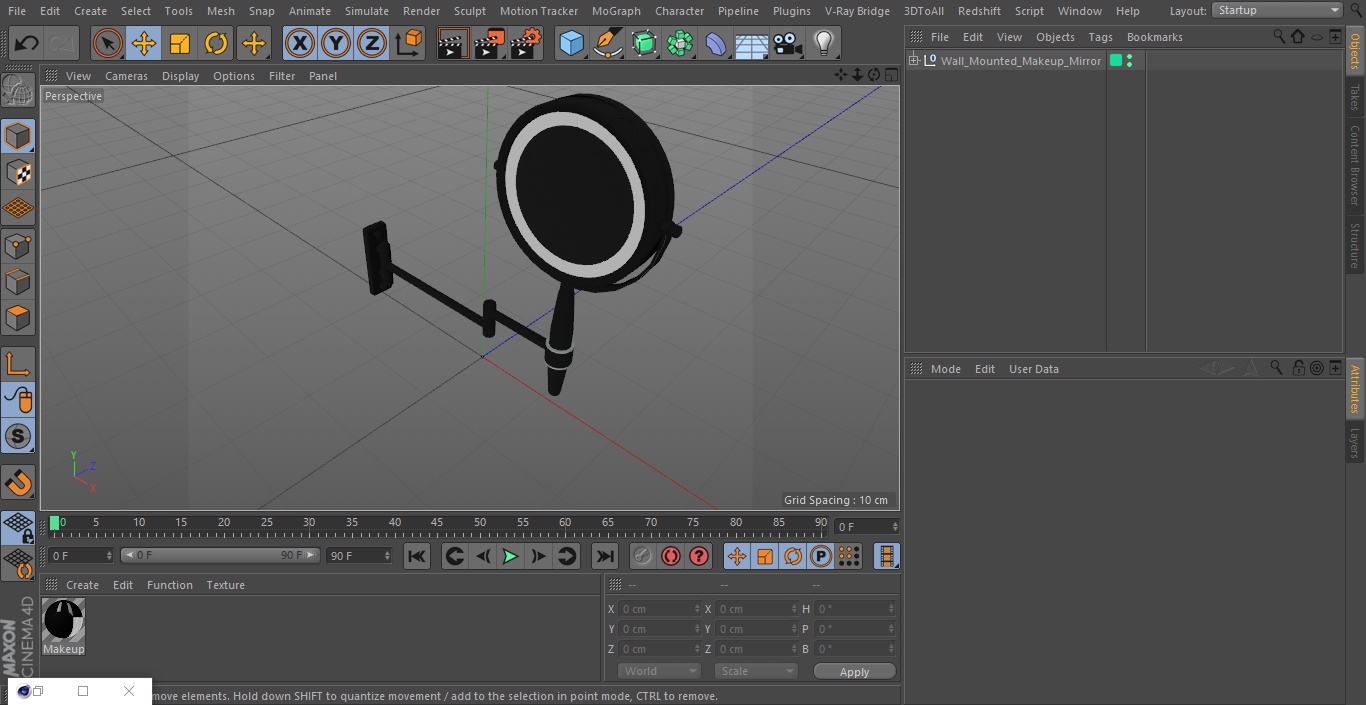Open Scale size mode dropdown
This screenshot has width=1366, height=705.
756,671
